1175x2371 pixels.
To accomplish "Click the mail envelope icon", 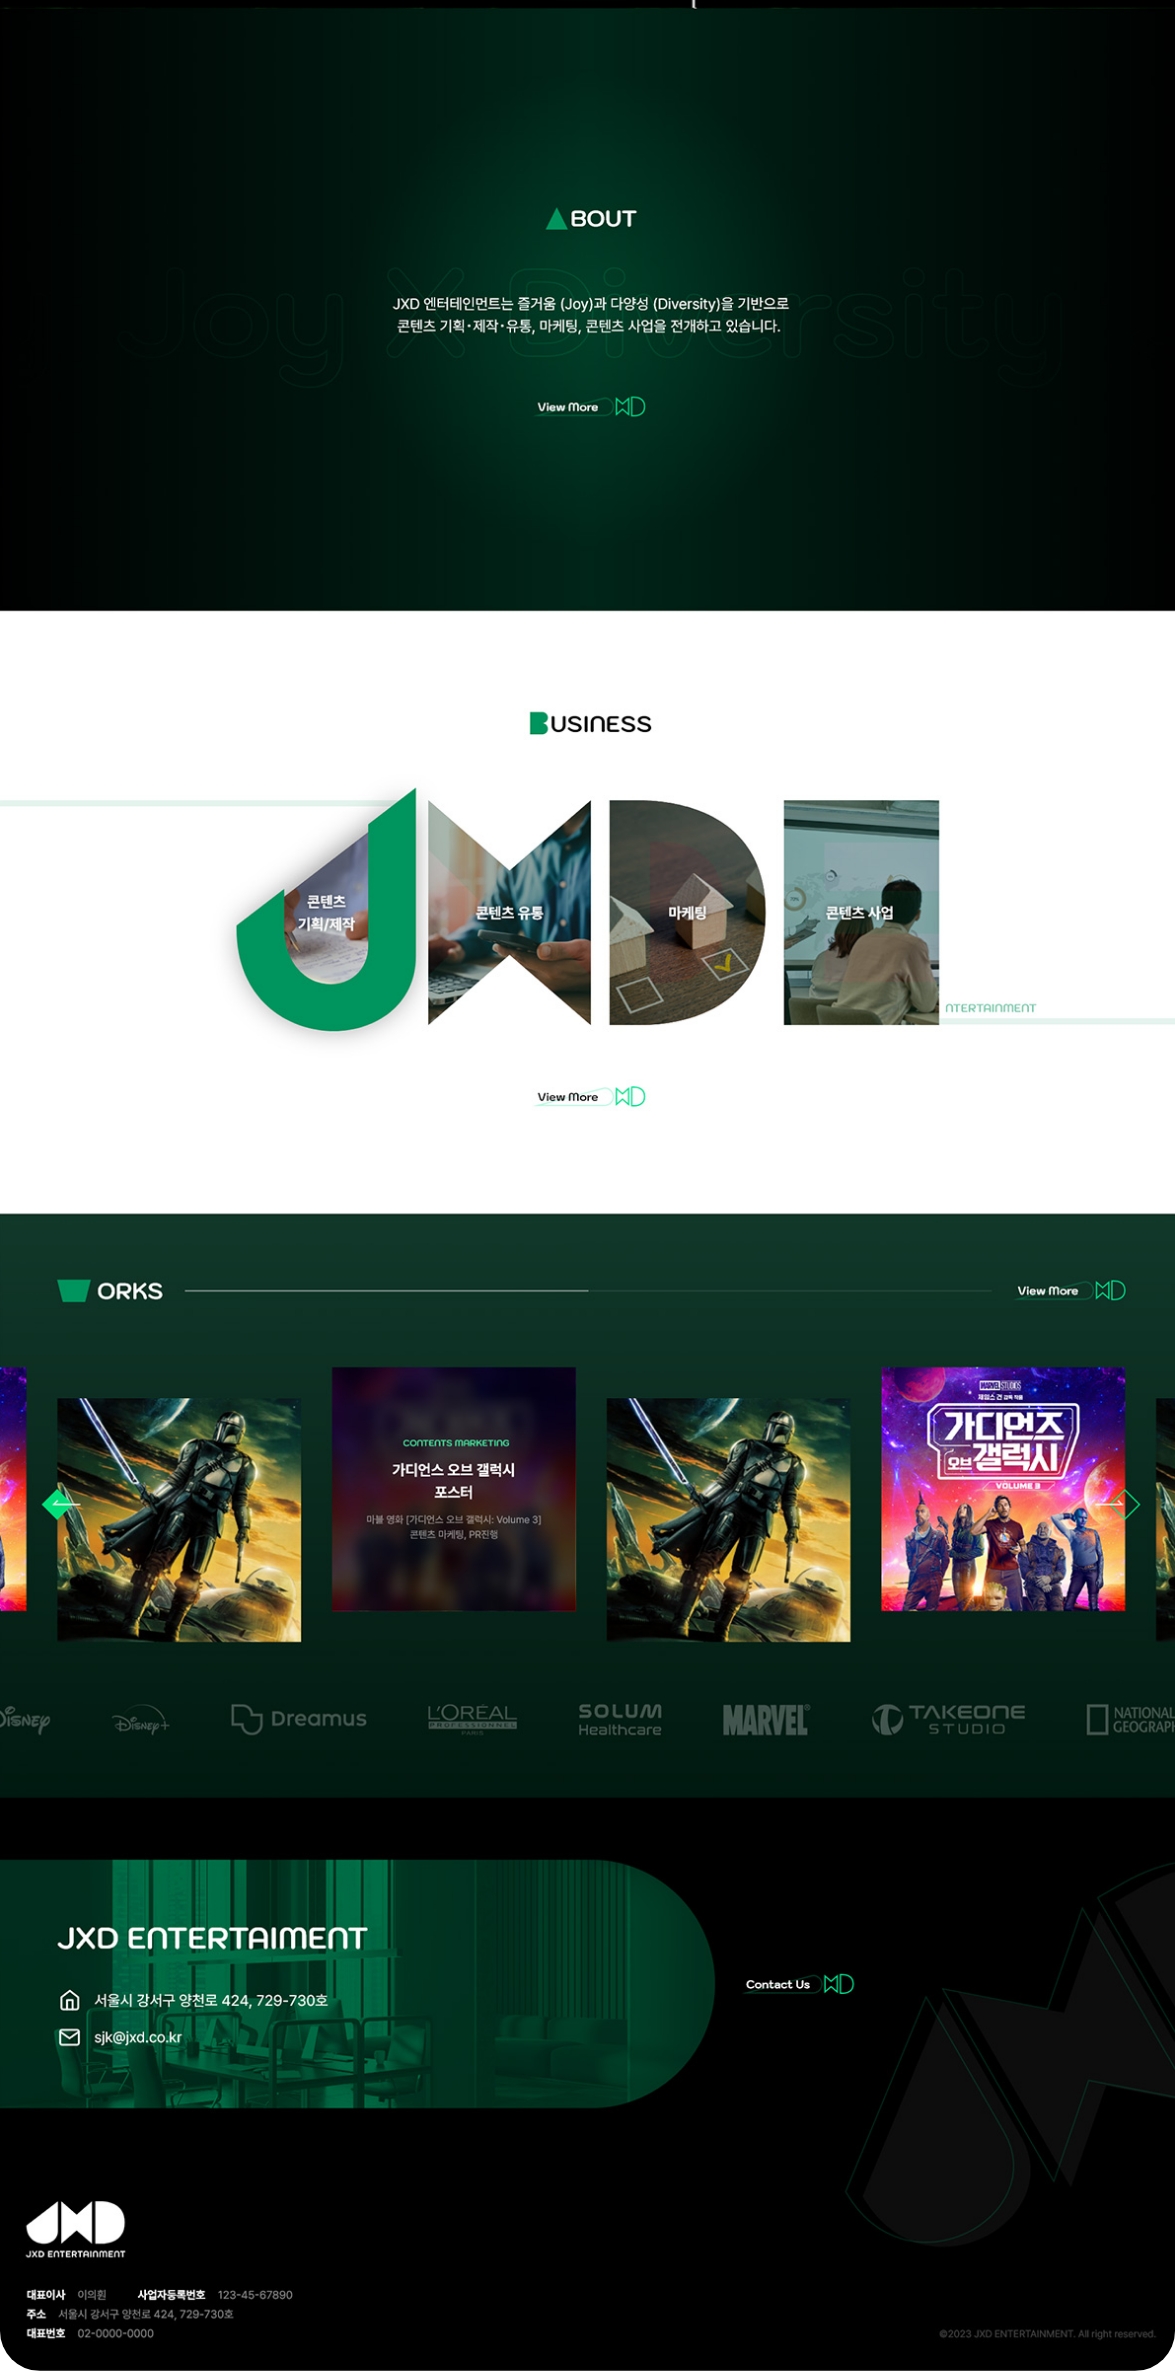I will [x=69, y=2037].
